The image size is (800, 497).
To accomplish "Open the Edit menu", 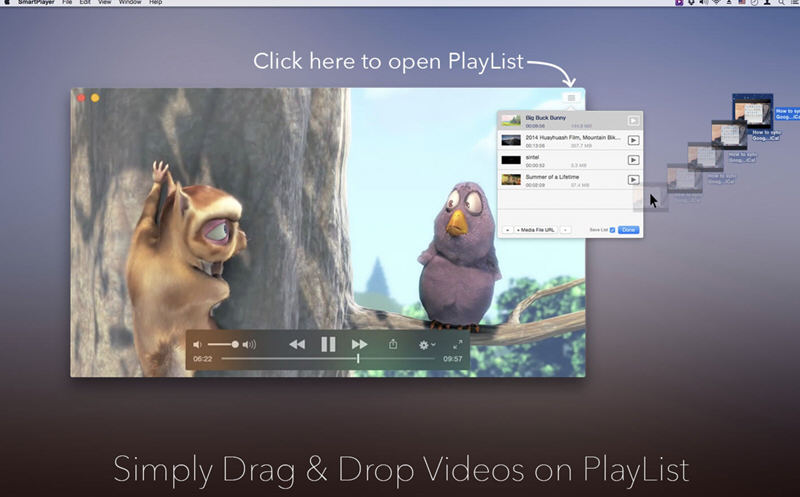I will [85, 2].
